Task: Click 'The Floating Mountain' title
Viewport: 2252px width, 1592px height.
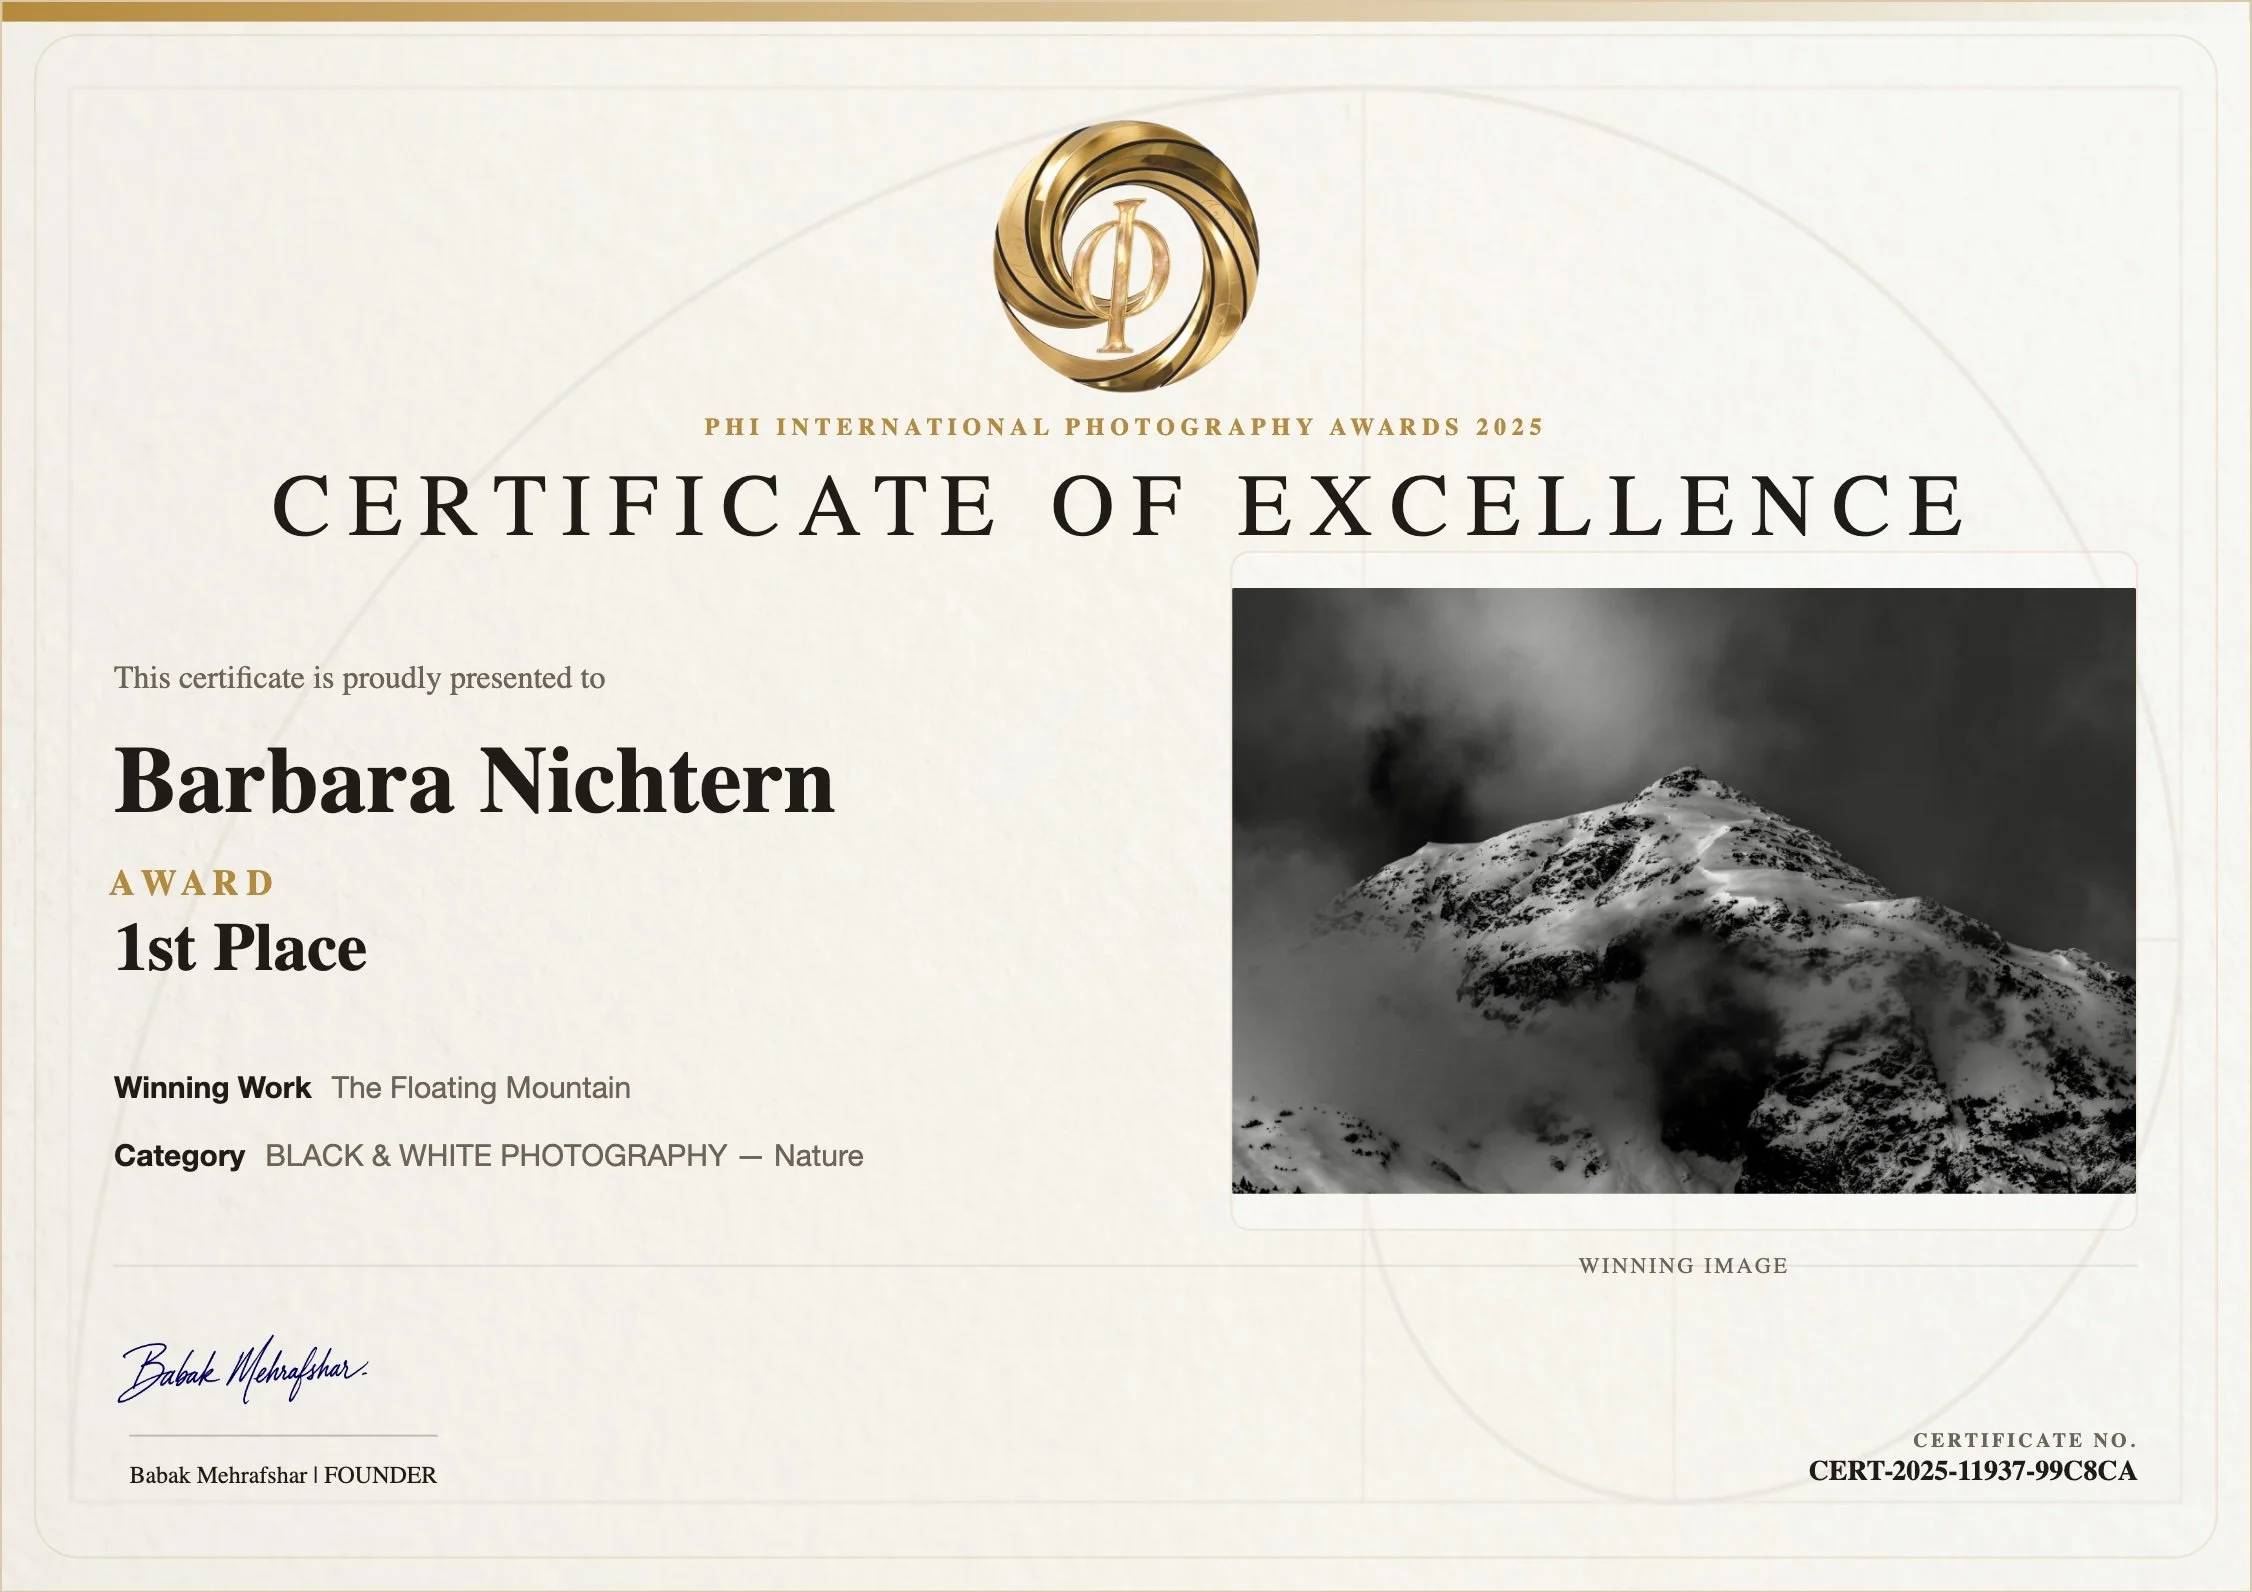Action: click(481, 1088)
